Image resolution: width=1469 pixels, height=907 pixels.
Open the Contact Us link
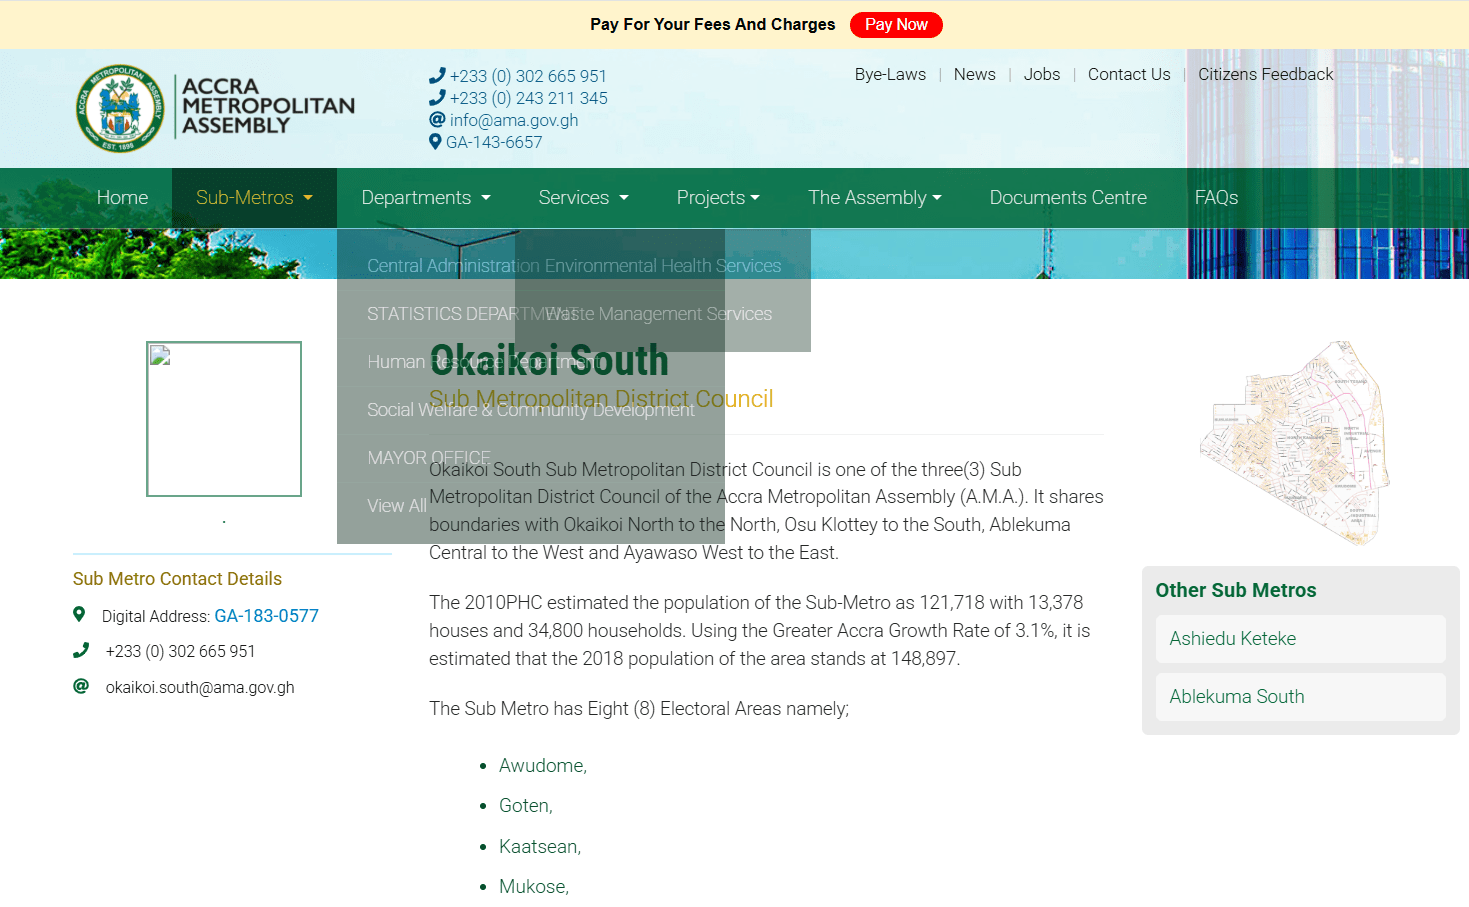(1129, 74)
